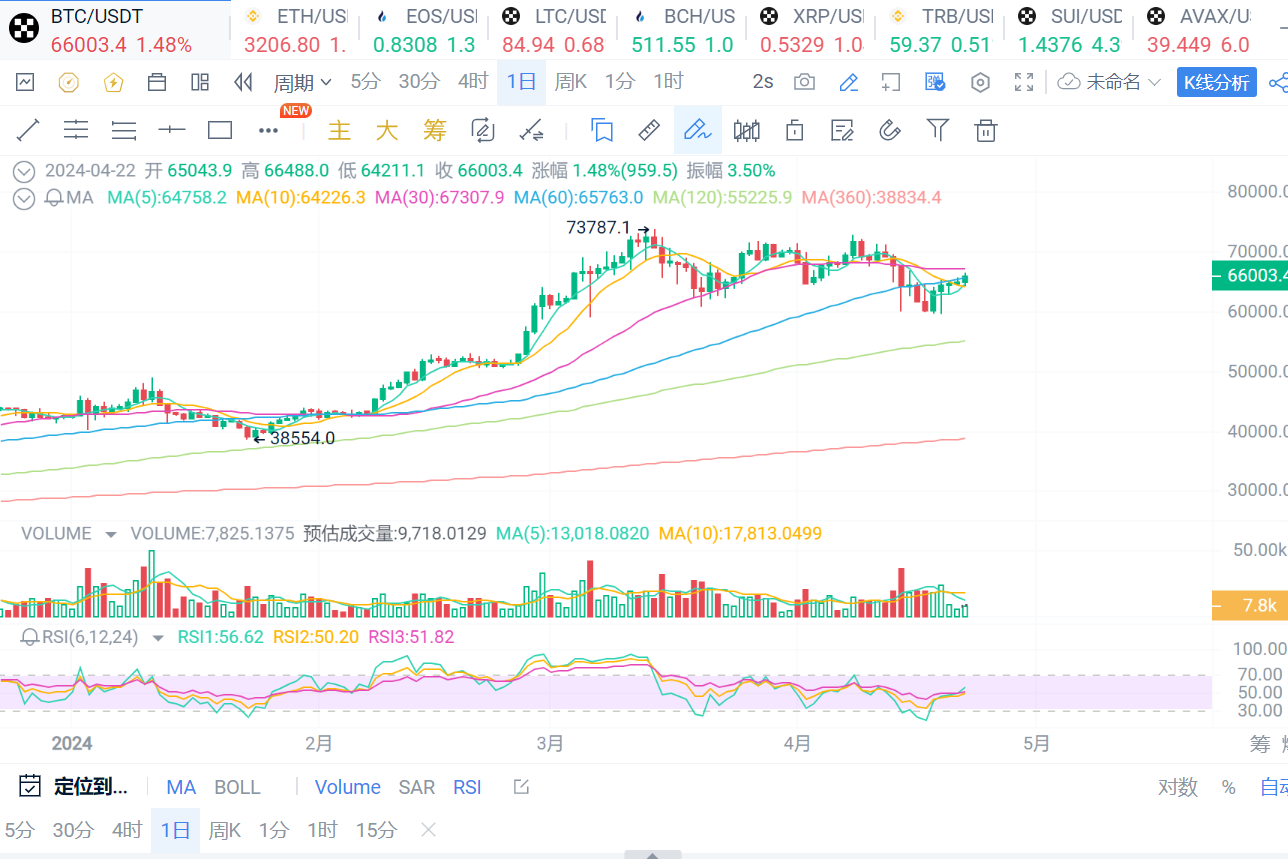
Task: Open the 周期 period dropdown
Action: point(303,82)
